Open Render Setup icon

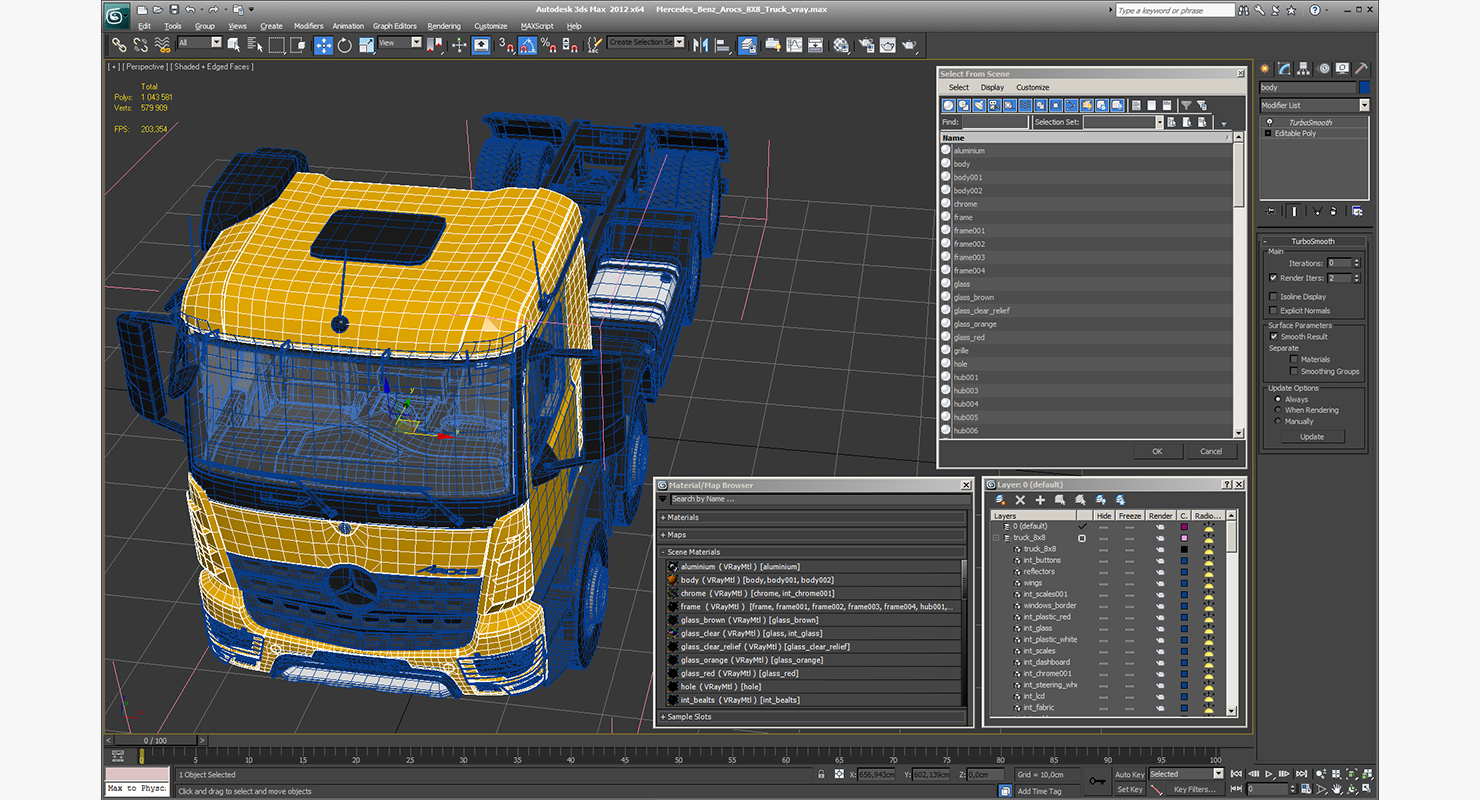click(x=865, y=45)
